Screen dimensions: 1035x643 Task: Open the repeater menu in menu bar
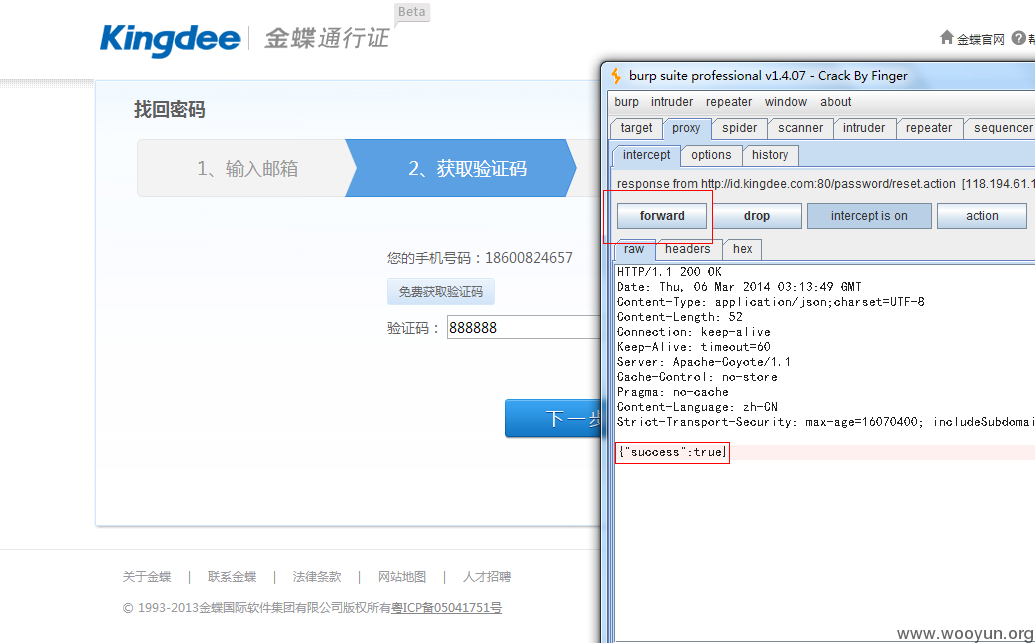click(729, 102)
